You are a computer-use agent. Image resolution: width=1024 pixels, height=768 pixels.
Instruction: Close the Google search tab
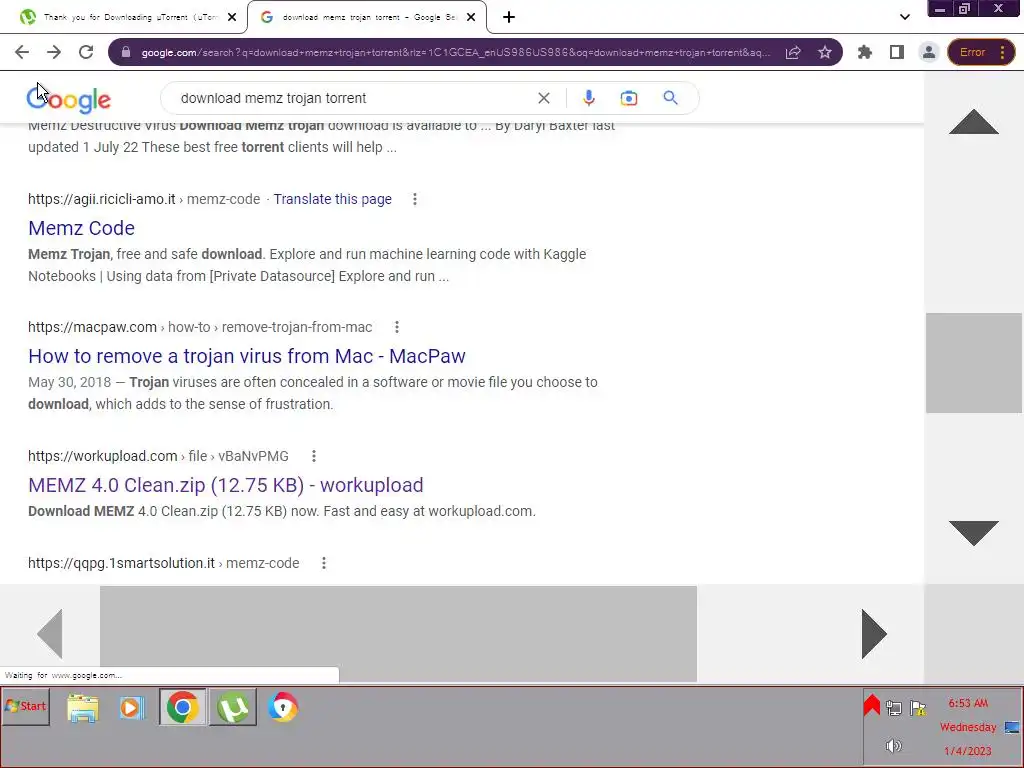point(471,17)
